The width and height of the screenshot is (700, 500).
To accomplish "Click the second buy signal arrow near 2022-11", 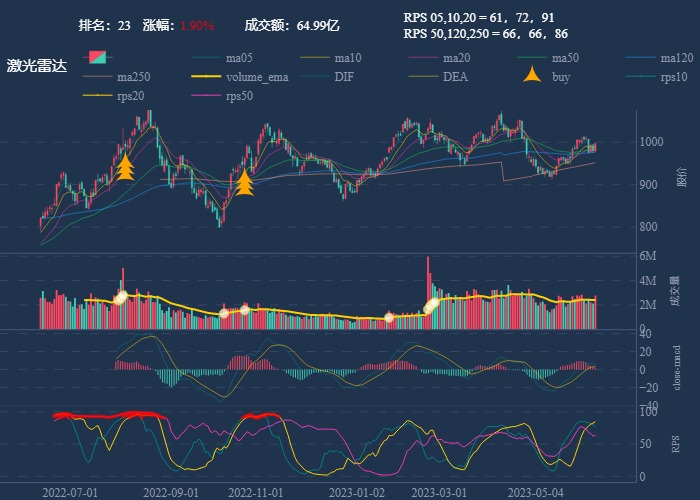I will coord(245,182).
